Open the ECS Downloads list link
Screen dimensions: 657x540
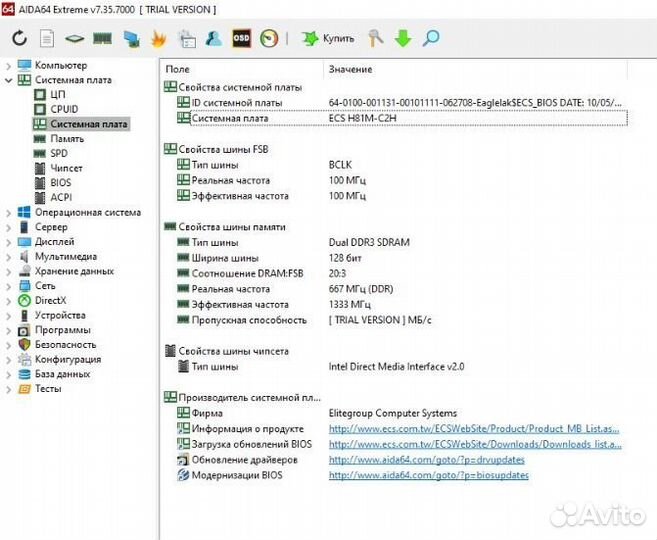pyautogui.click(x=475, y=444)
